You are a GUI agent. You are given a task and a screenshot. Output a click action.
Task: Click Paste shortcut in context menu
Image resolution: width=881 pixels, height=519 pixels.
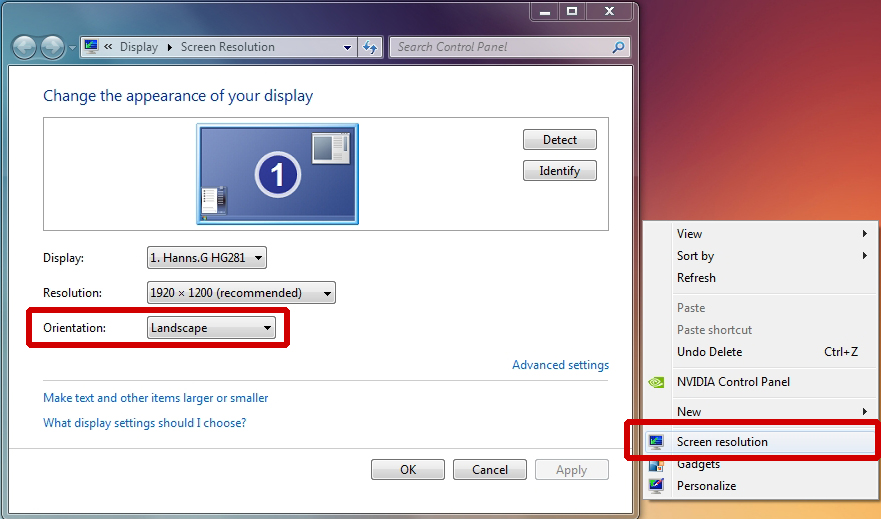pyautogui.click(x=761, y=330)
